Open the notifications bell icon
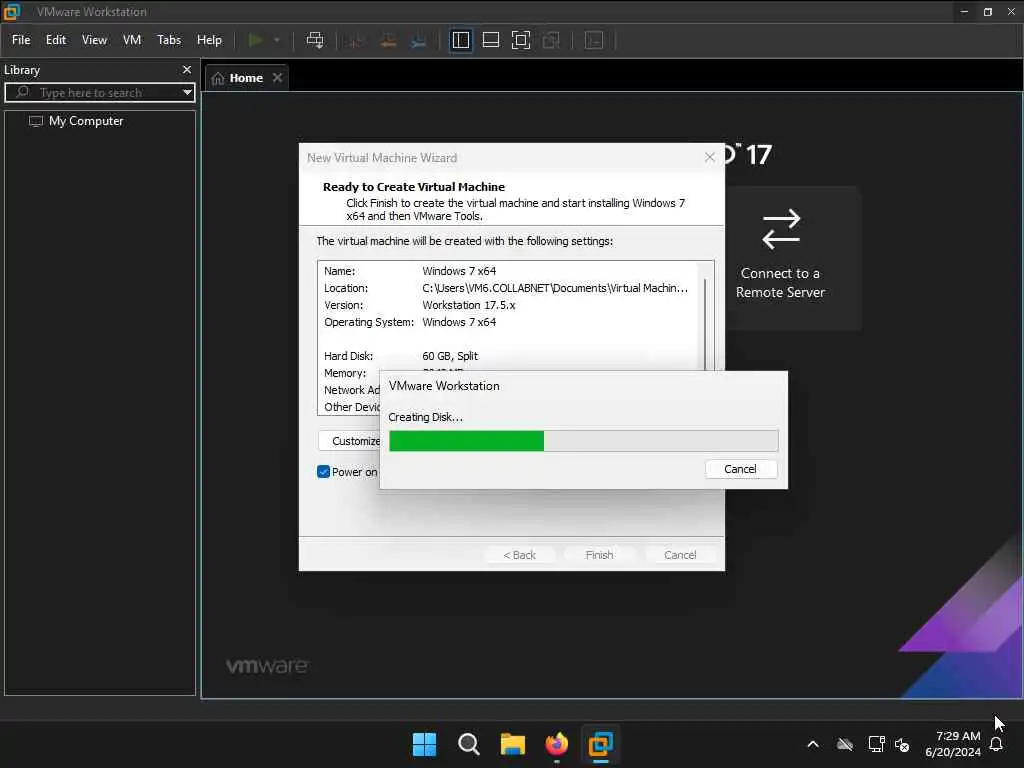 pyautogui.click(x=996, y=744)
